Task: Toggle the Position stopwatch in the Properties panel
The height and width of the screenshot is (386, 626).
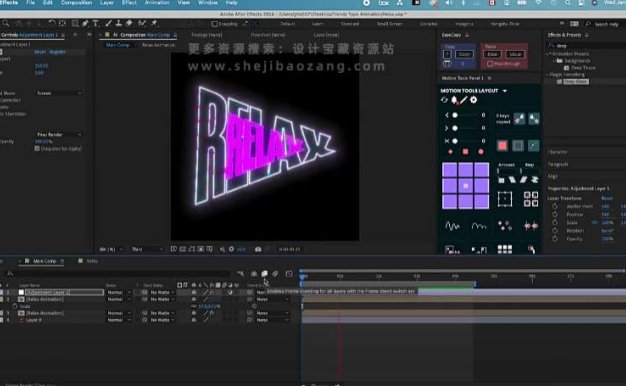Action: [555, 214]
